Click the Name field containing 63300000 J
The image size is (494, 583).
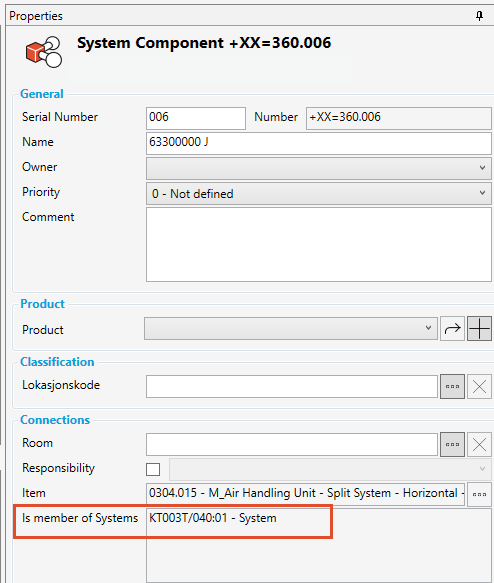pyautogui.click(x=319, y=144)
